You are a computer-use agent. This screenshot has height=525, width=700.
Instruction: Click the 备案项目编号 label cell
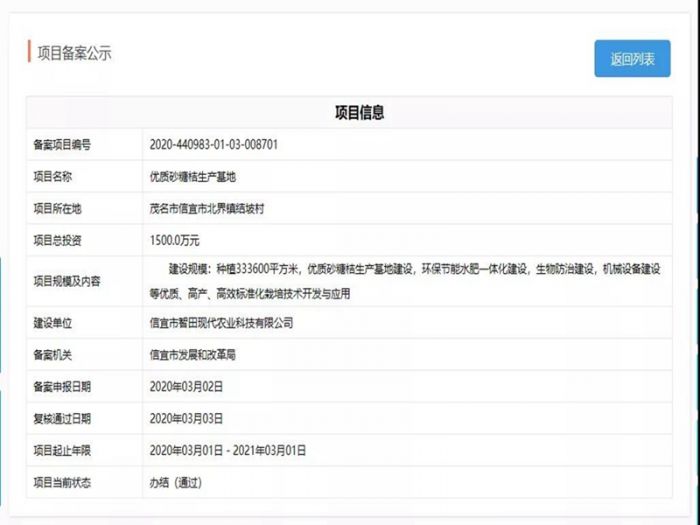click(84, 145)
